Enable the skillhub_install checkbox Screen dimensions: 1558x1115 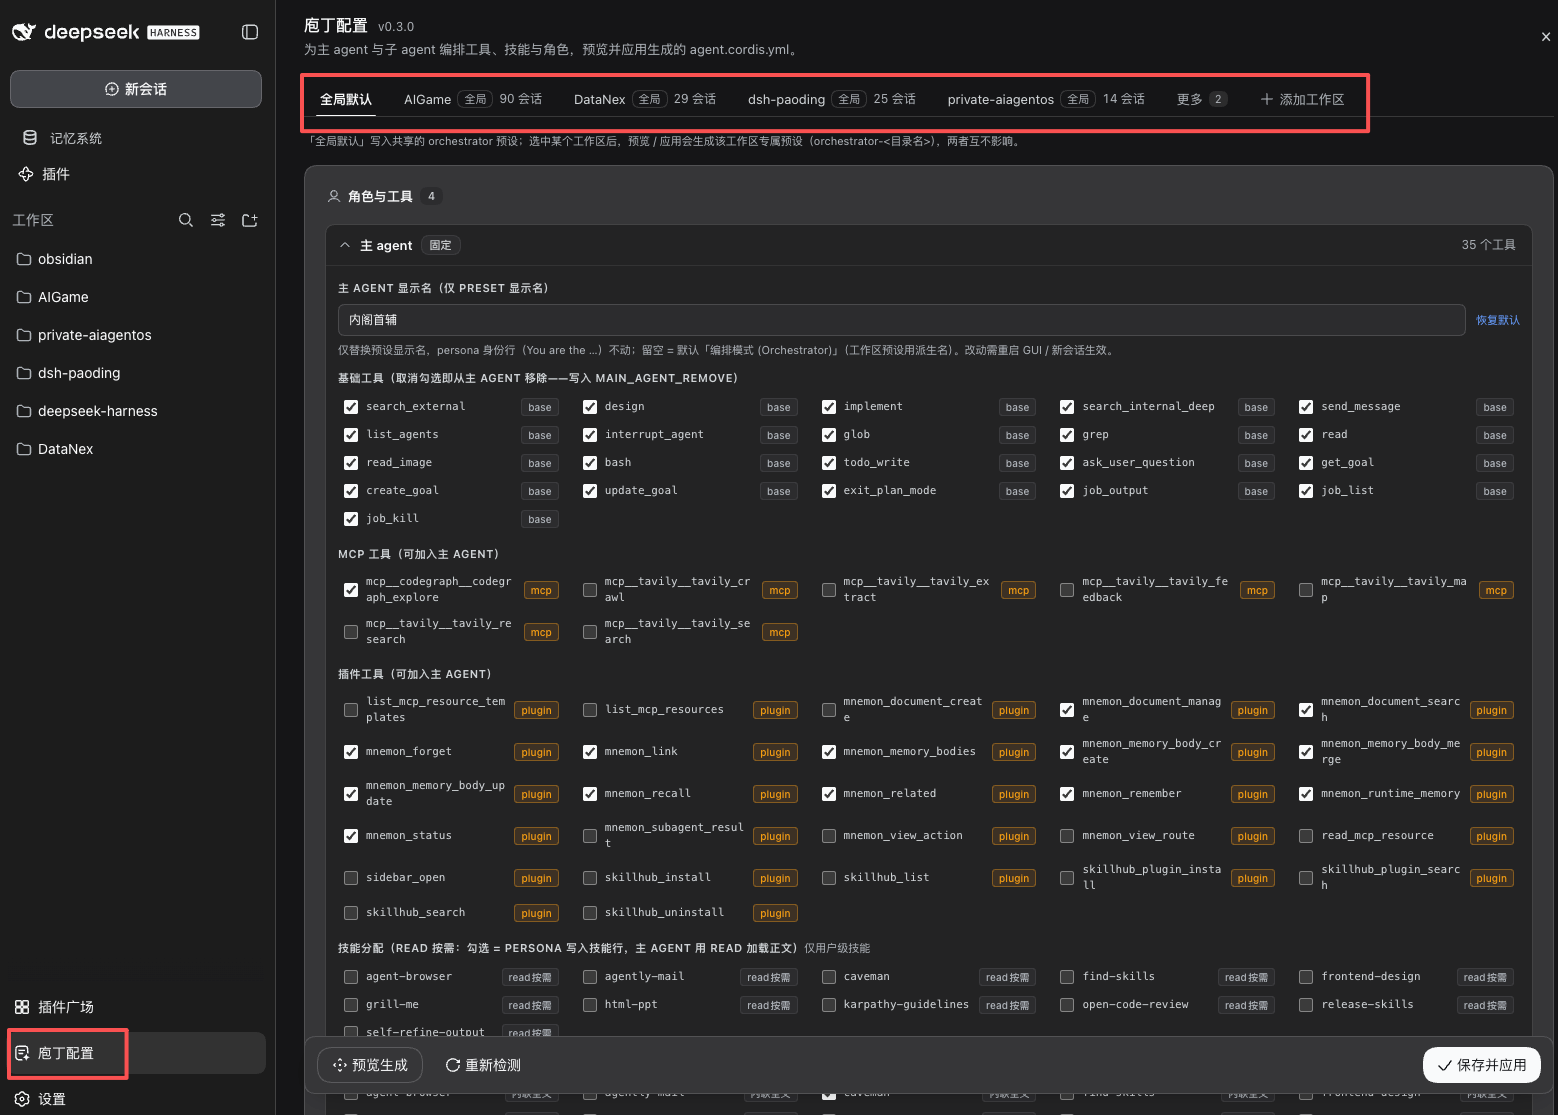coord(590,878)
